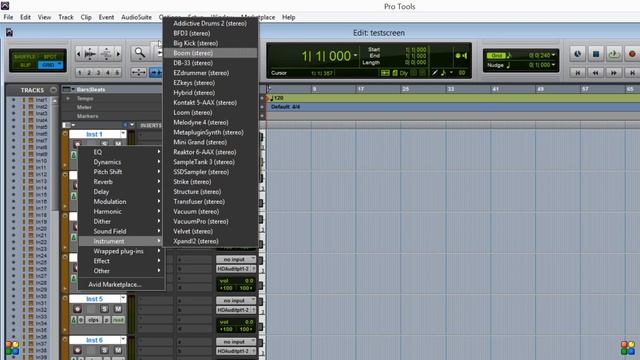Click the default note duration icon
The width and height of the screenshot is (640, 360).
[443, 73]
